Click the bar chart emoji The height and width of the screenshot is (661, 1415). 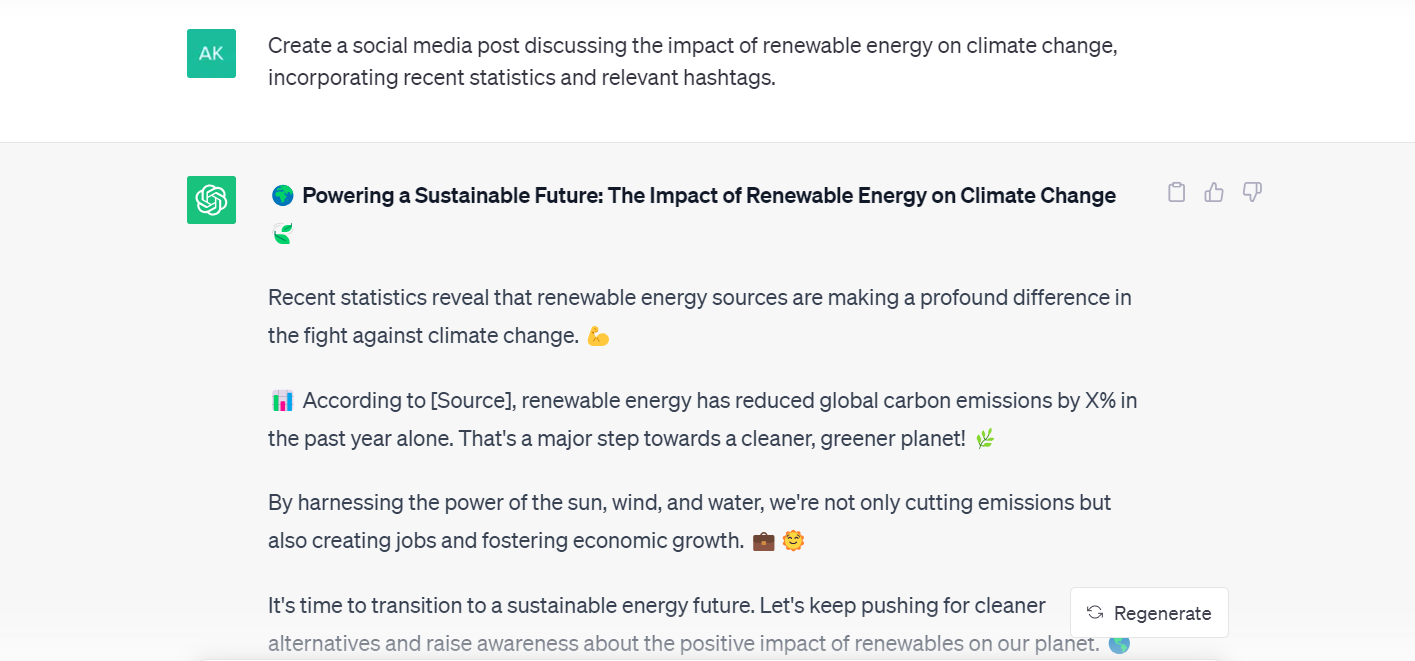click(x=283, y=401)
